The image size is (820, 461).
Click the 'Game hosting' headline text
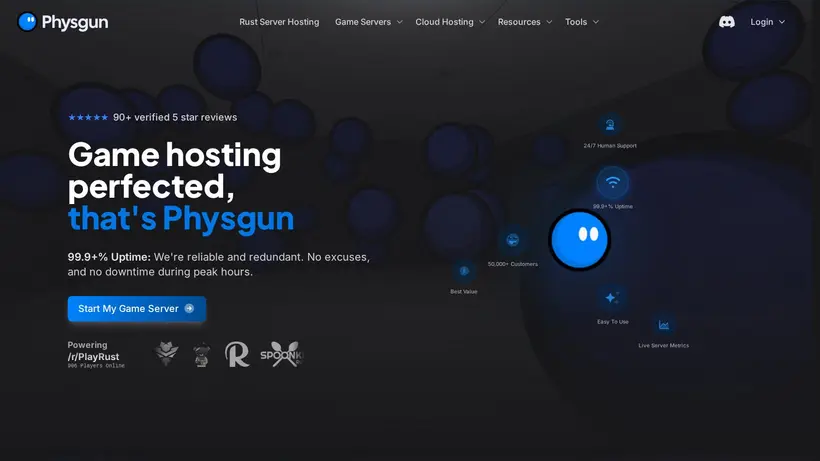[174, 156]
